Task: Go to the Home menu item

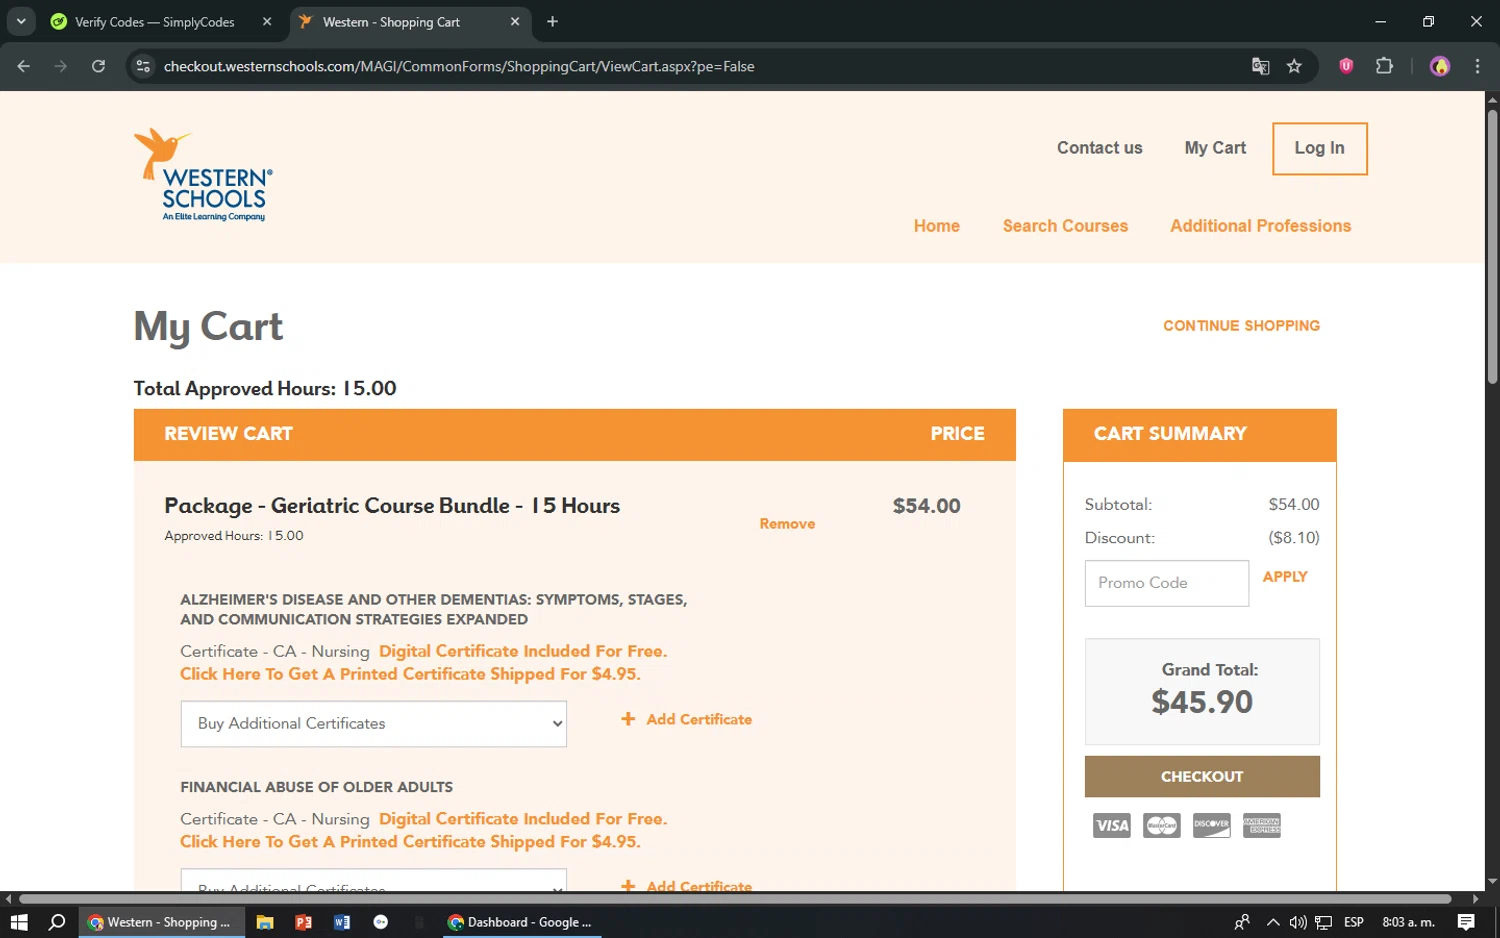Action: pyautogui.click(x=936, y=226)
